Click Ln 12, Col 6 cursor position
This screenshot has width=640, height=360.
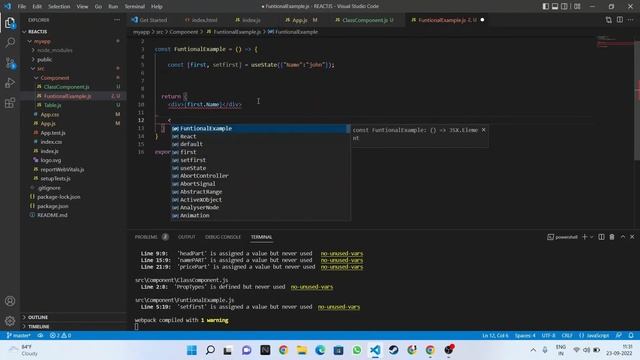[495, 336]
